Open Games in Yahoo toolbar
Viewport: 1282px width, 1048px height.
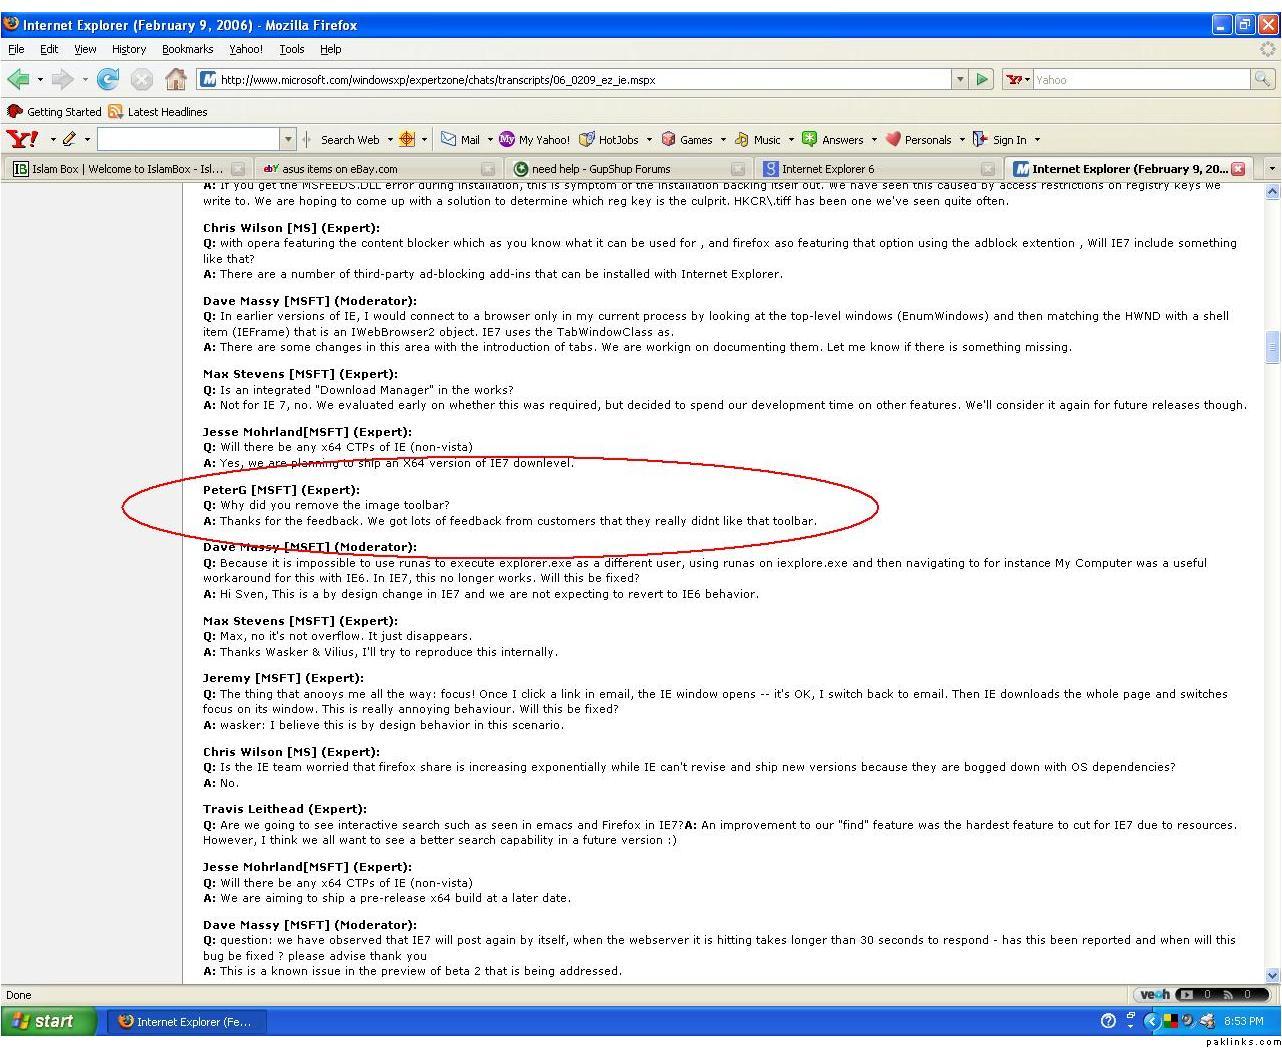click(x=687, y=140)
